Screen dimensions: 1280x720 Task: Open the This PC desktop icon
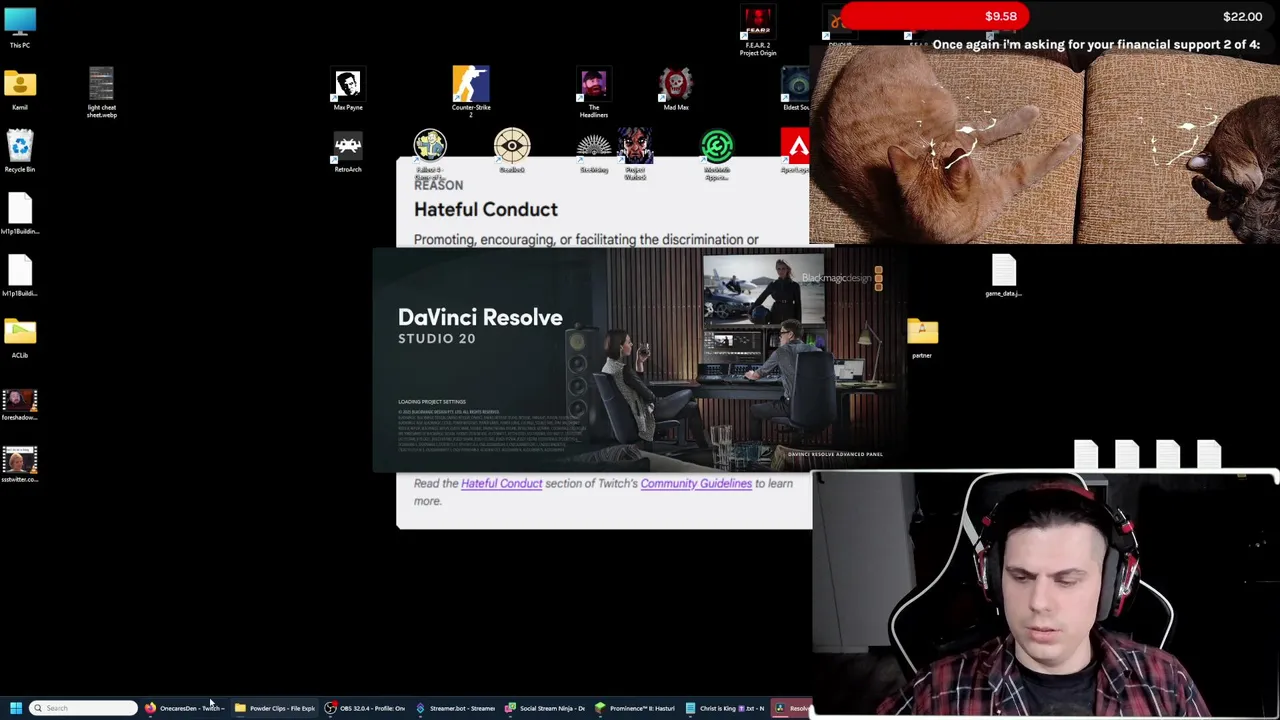(x=19, y=27)
